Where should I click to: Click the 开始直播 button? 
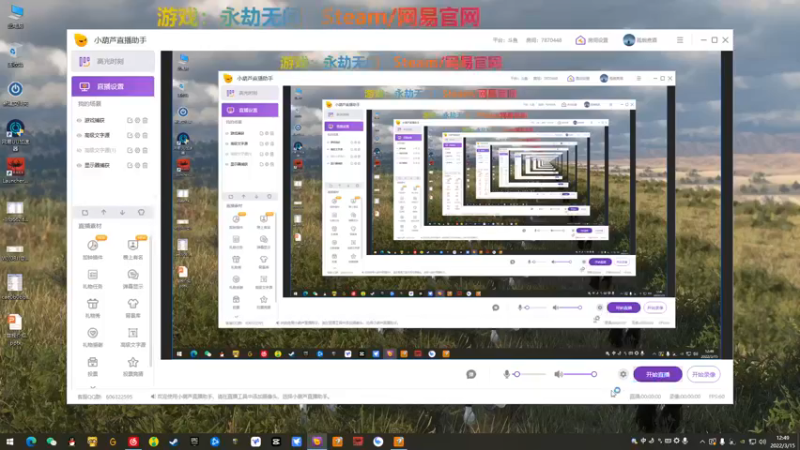tap(658, 374)
